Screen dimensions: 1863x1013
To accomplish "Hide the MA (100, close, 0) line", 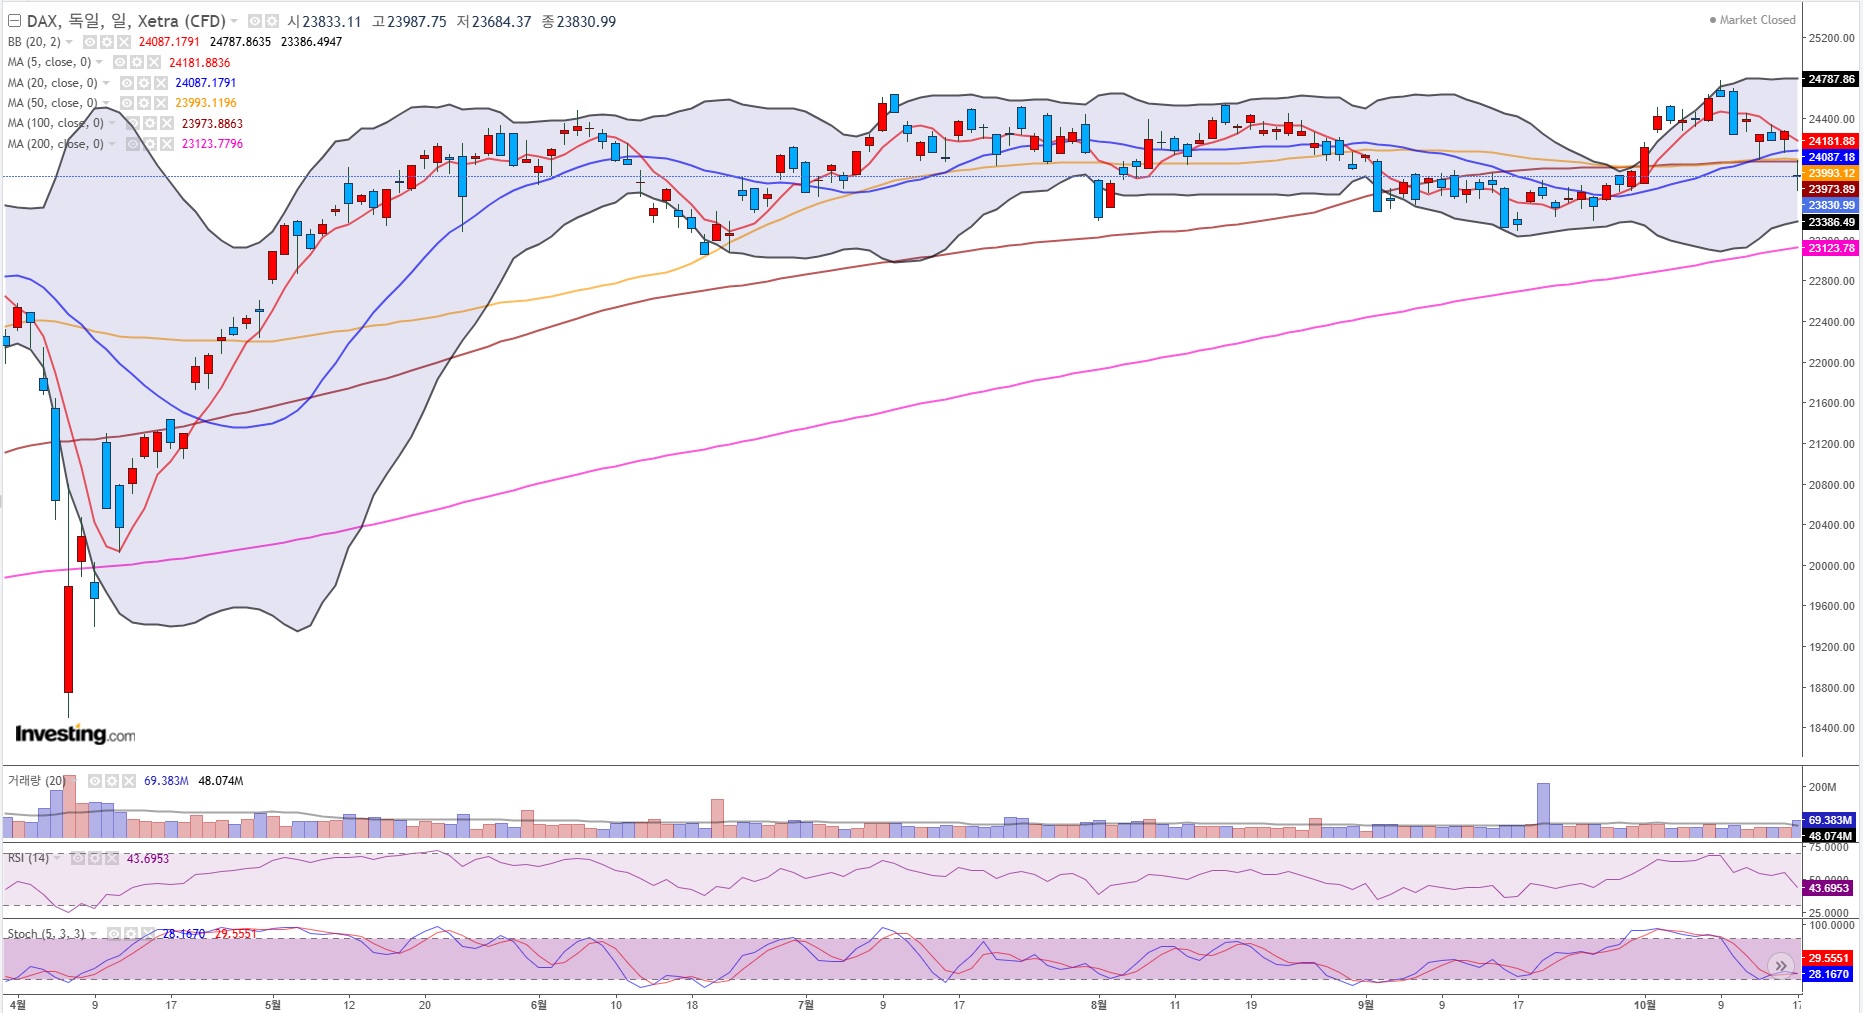I will click(132, 123).
